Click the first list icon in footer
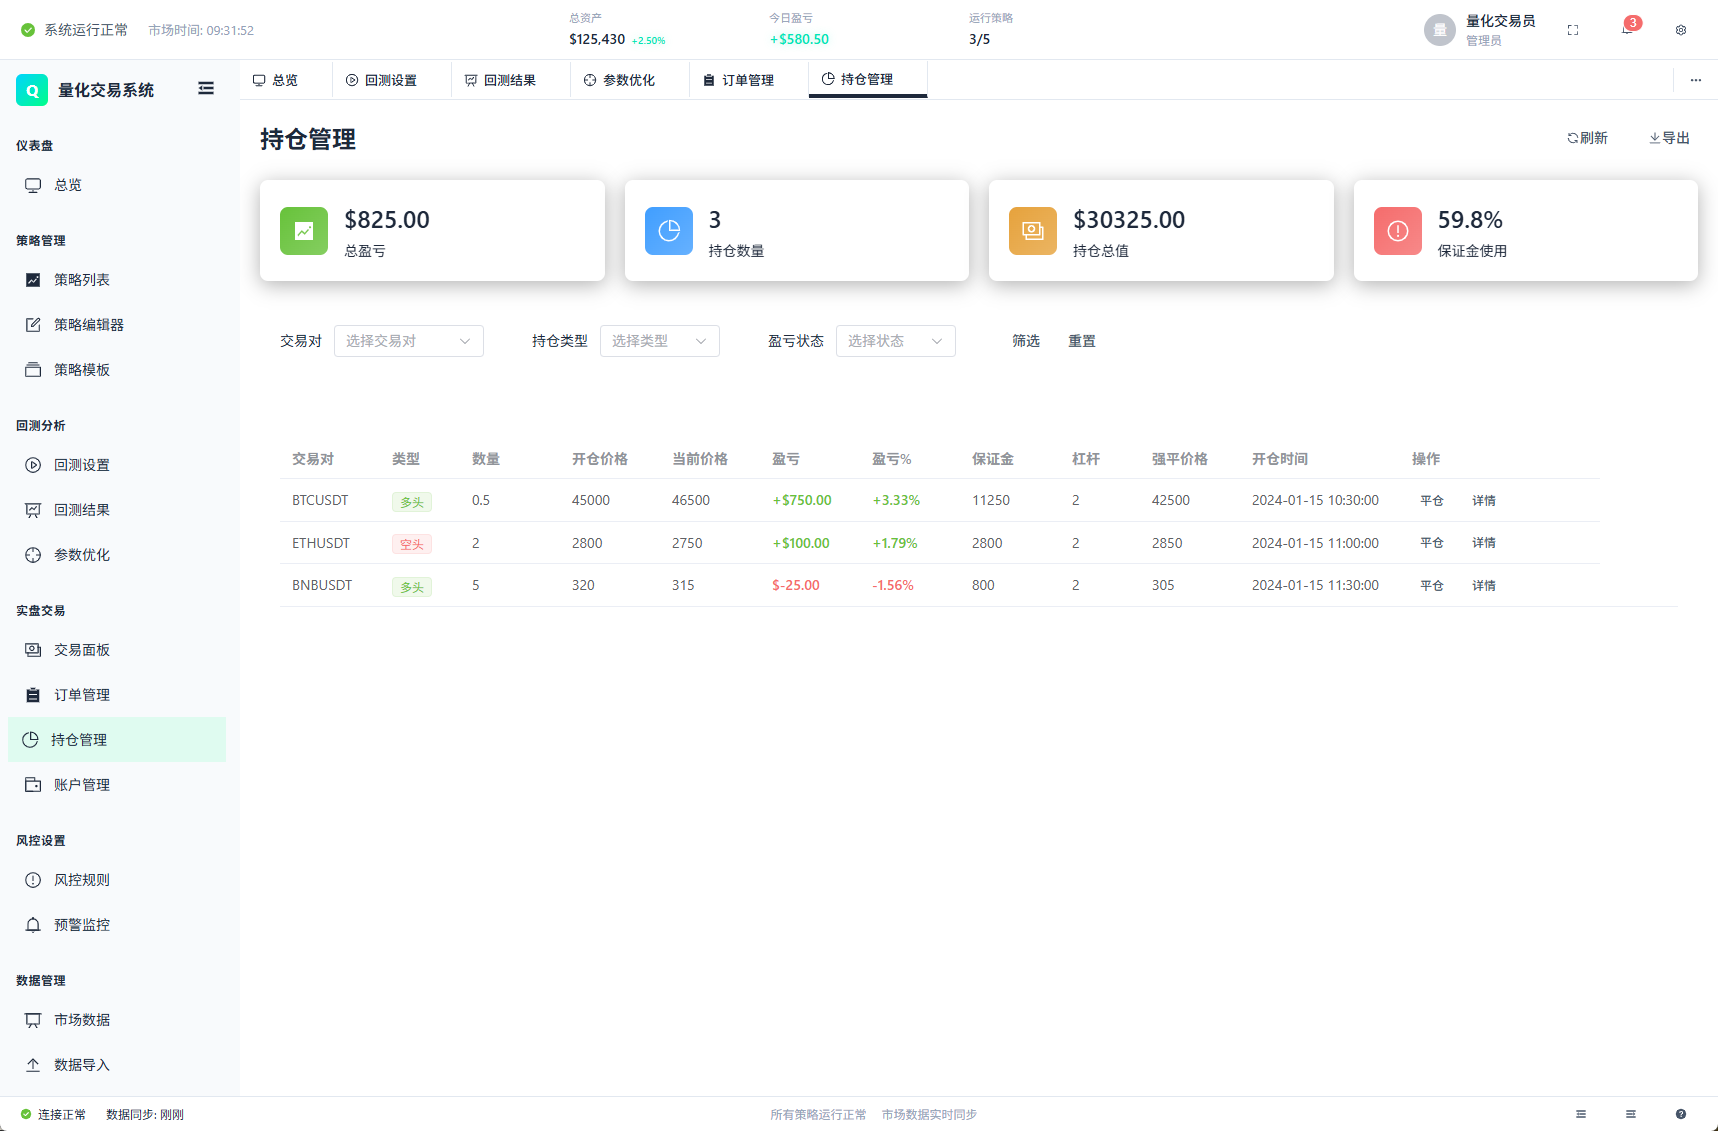 (x=1581, y=1114)
